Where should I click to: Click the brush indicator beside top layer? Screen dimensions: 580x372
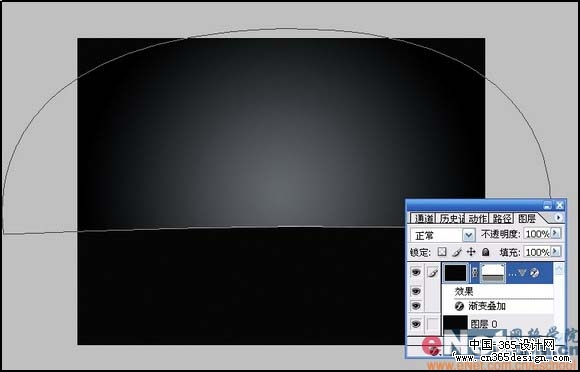pyautogui.click(x=432, y=273)
